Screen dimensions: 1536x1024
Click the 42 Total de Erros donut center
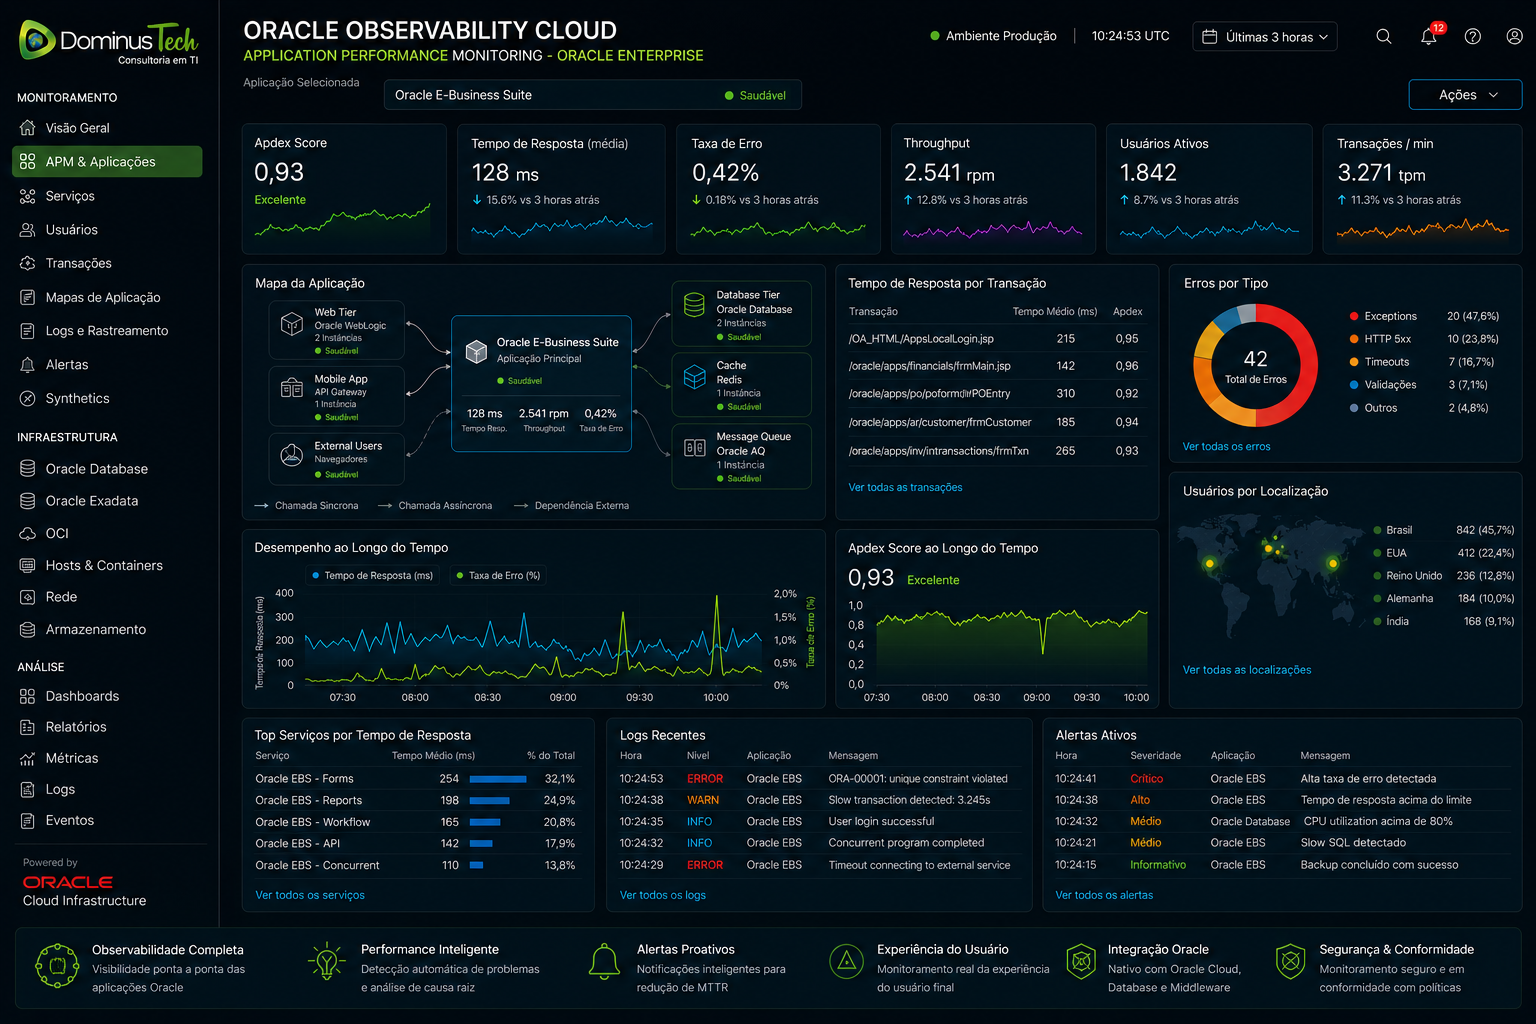[1256, 366]
